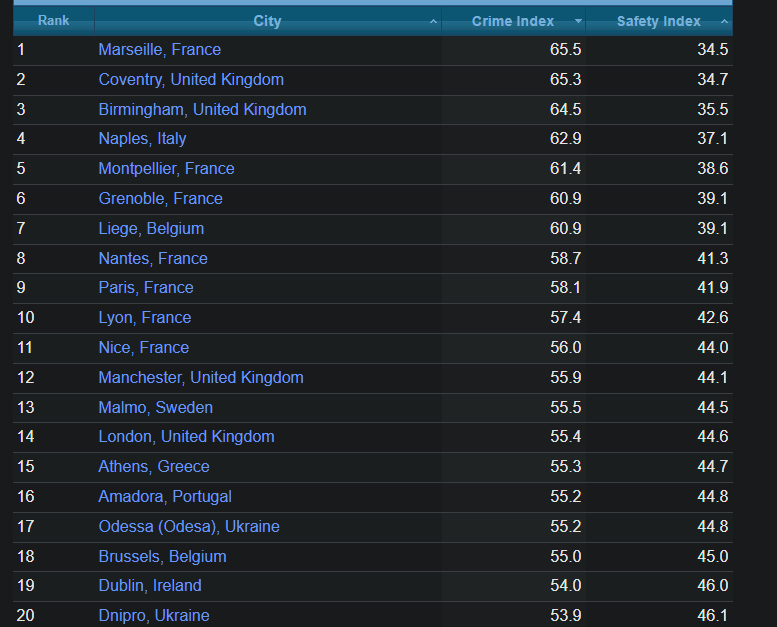Image resolution: width=777 pixels, height=627 pixels.
Task: Select Birmingham crime index value 64.5
Action: [x=565, y=109]
